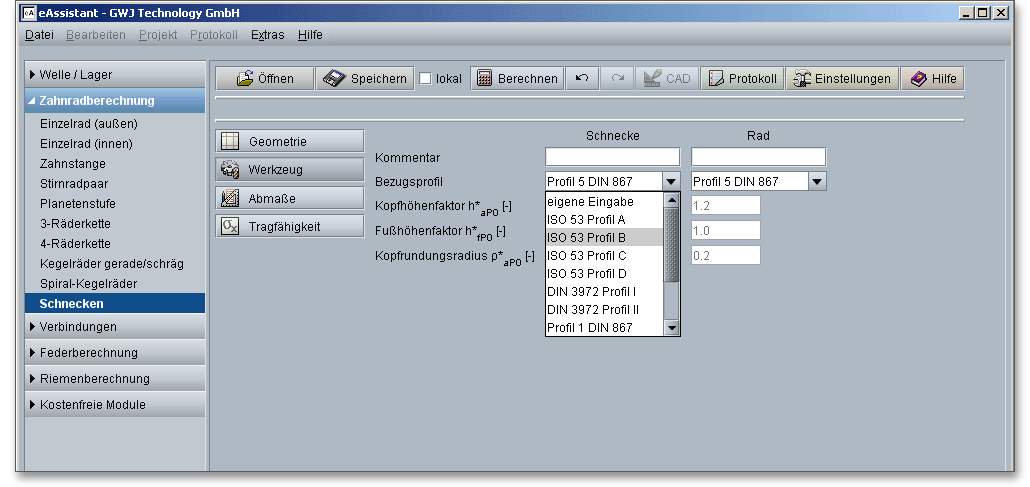The width and height of the screenshot is (1030, 487).
Task: Select Stirnradpaar in the sidebar
Action: click(x=72, y=183)
